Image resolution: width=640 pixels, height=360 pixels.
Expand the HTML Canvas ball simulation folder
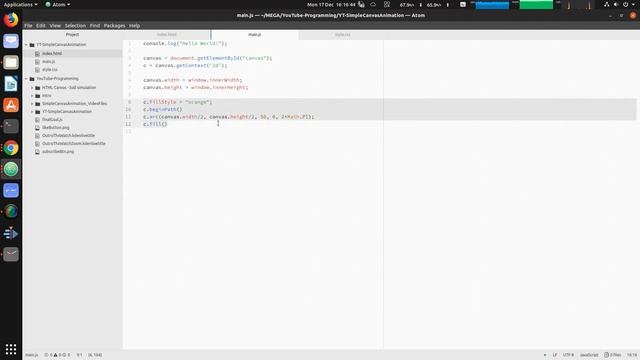32,88
